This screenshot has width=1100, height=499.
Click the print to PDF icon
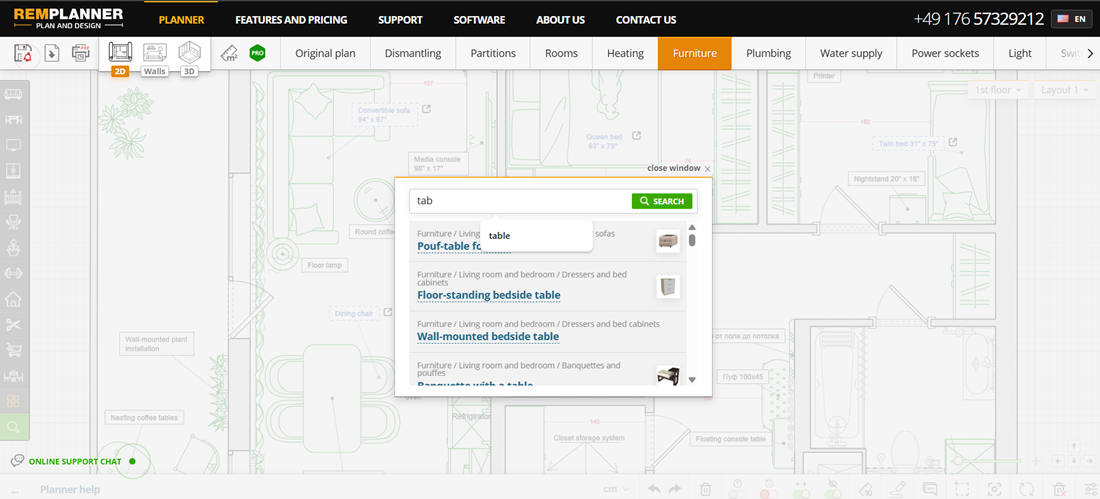pyautogui.click(x=81, y=53)
